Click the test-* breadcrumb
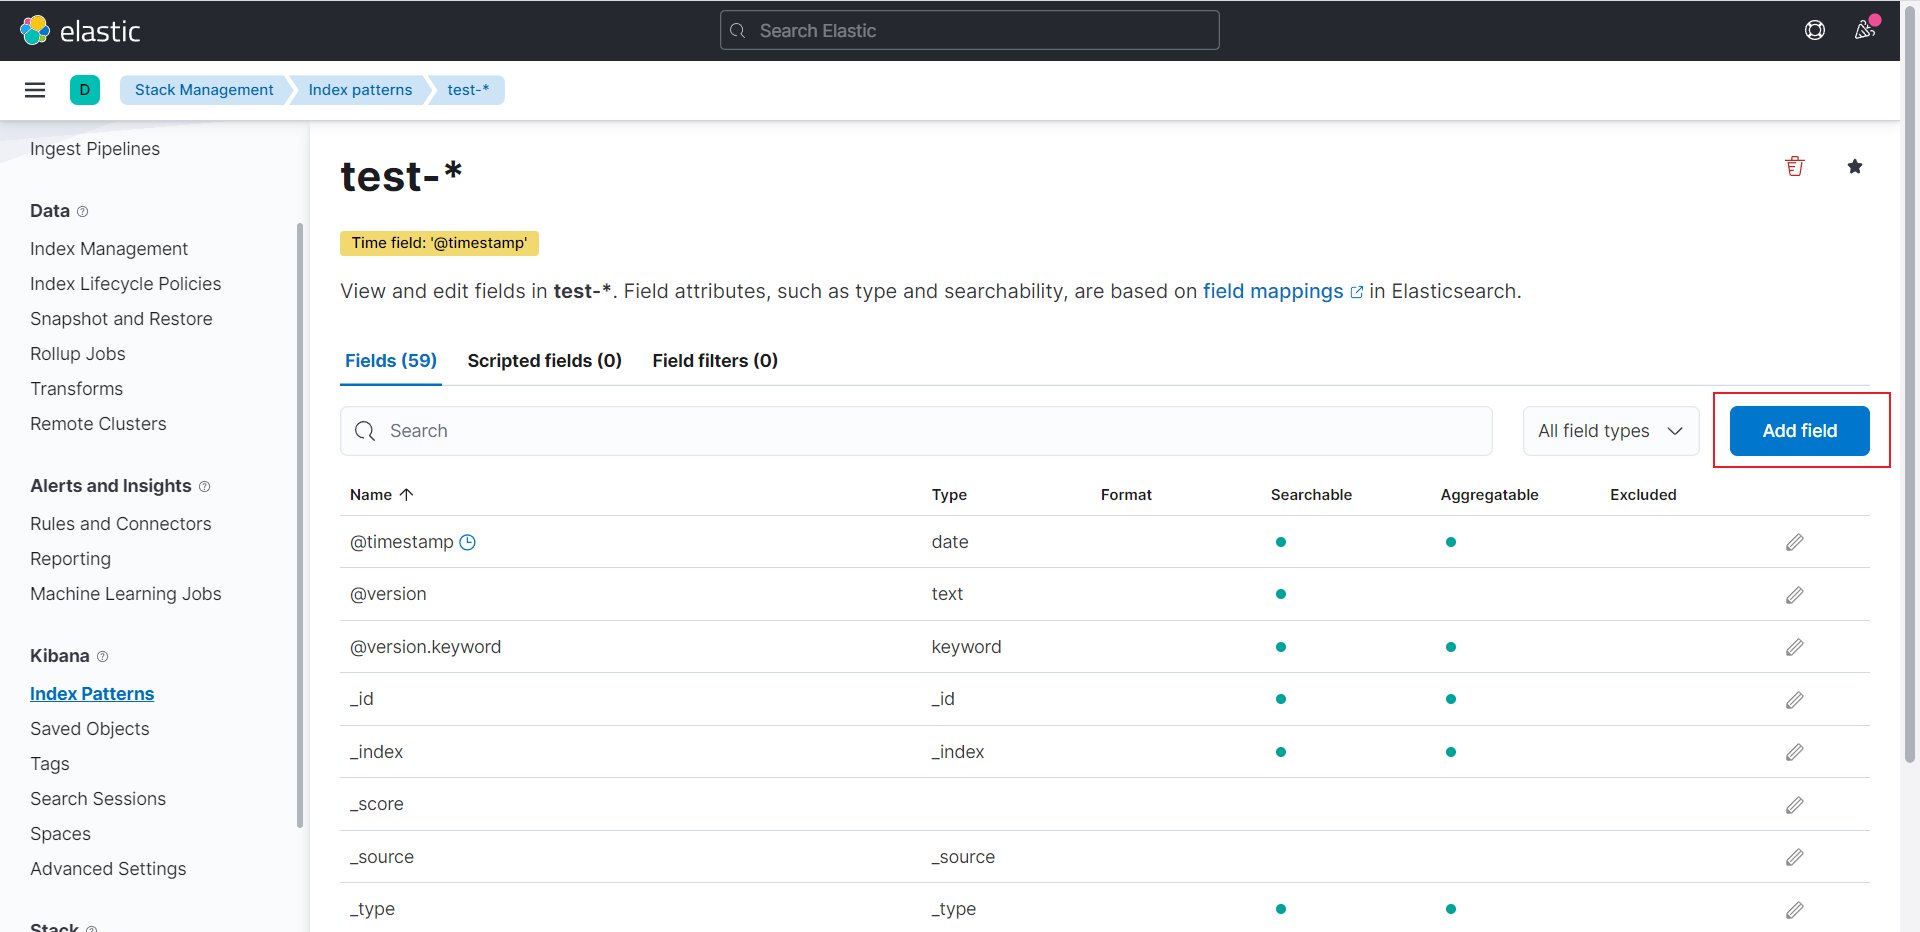Image resolution: width=1920 pixels, height=932 pixels. pyautogui.click(x=468, y=90)
